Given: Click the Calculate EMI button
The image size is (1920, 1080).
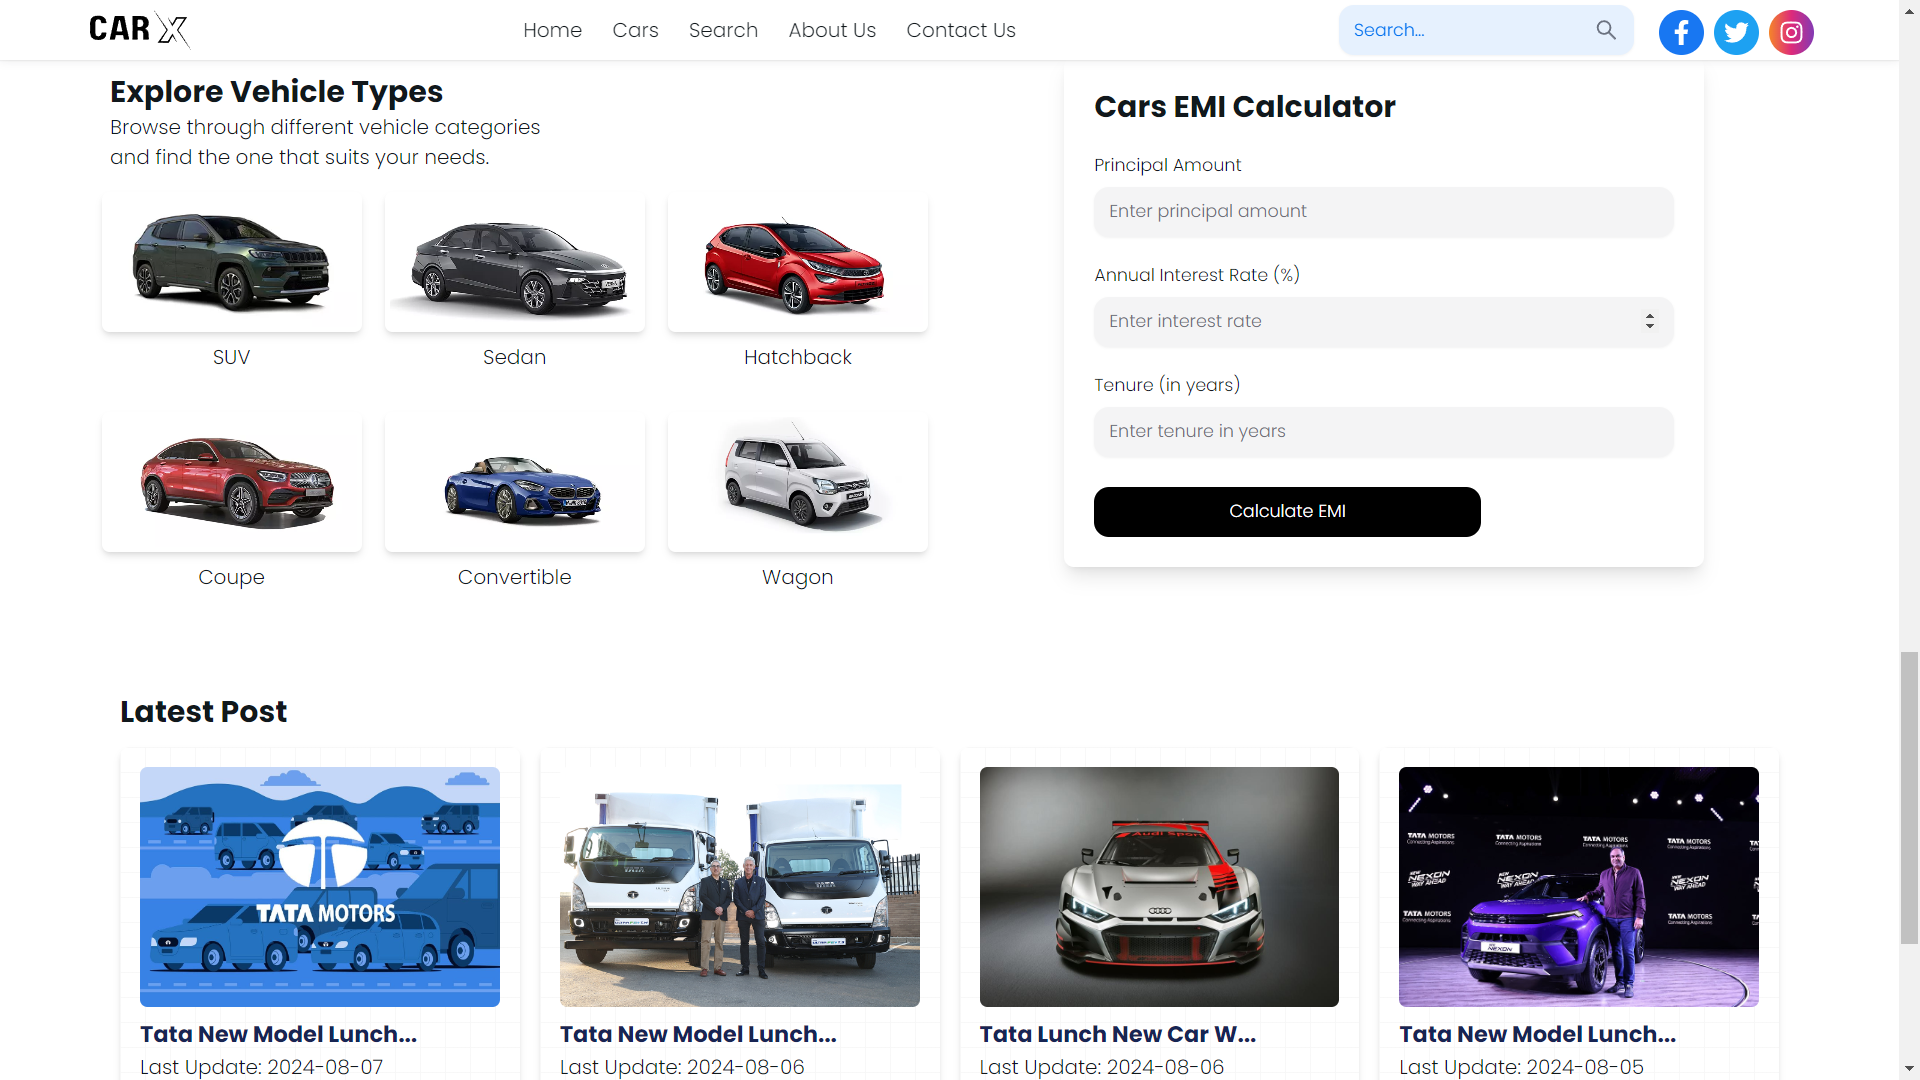Looking at the screenshot, I should pyautogui.click(x=1287, y=511).
